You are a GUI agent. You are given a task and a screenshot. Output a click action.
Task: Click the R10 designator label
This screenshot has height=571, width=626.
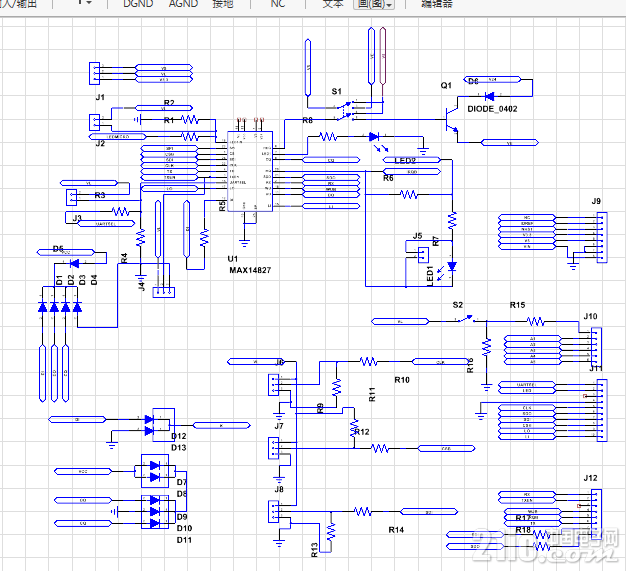(x=402, y=380)
